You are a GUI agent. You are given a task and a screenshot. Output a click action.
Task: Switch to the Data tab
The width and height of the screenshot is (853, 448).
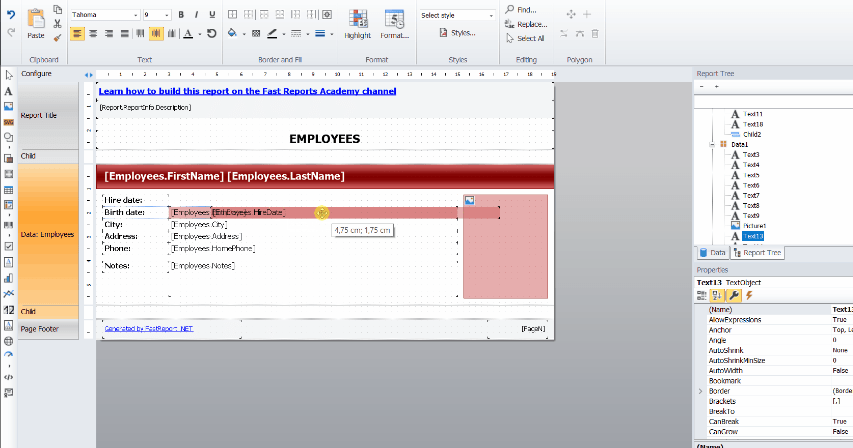[713, 253]
